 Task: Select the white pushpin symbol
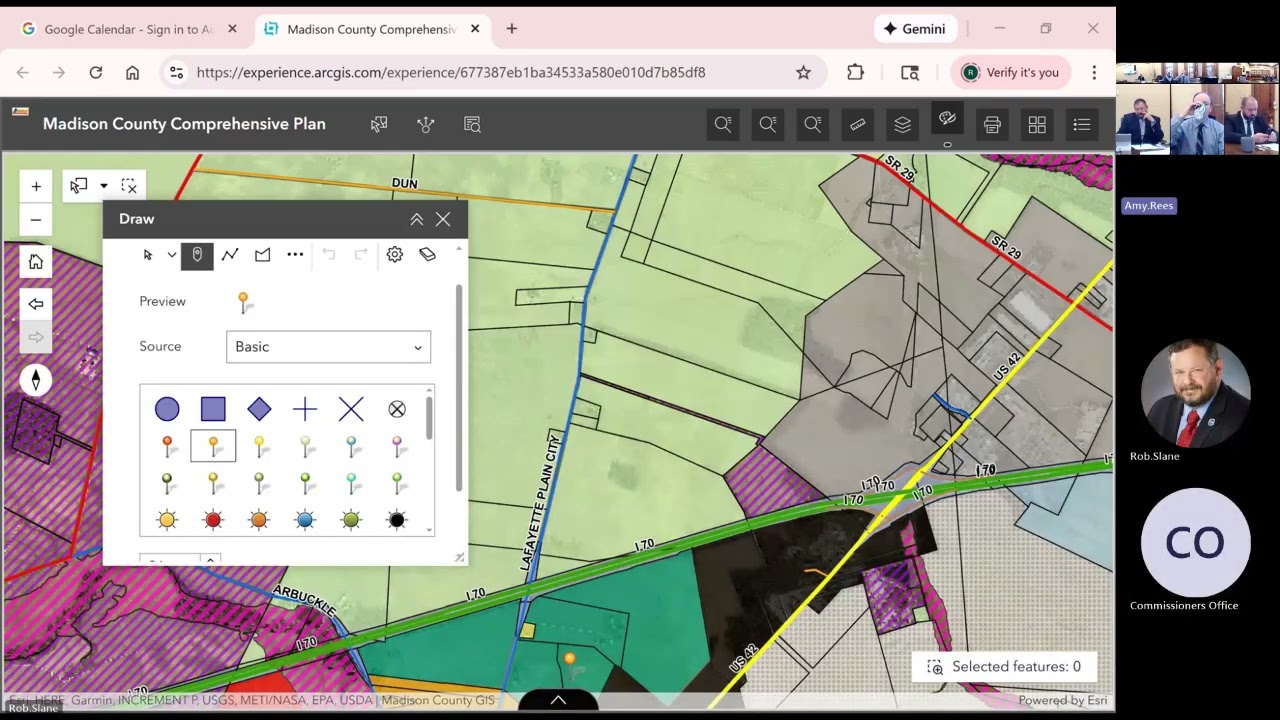coord(305,446)
